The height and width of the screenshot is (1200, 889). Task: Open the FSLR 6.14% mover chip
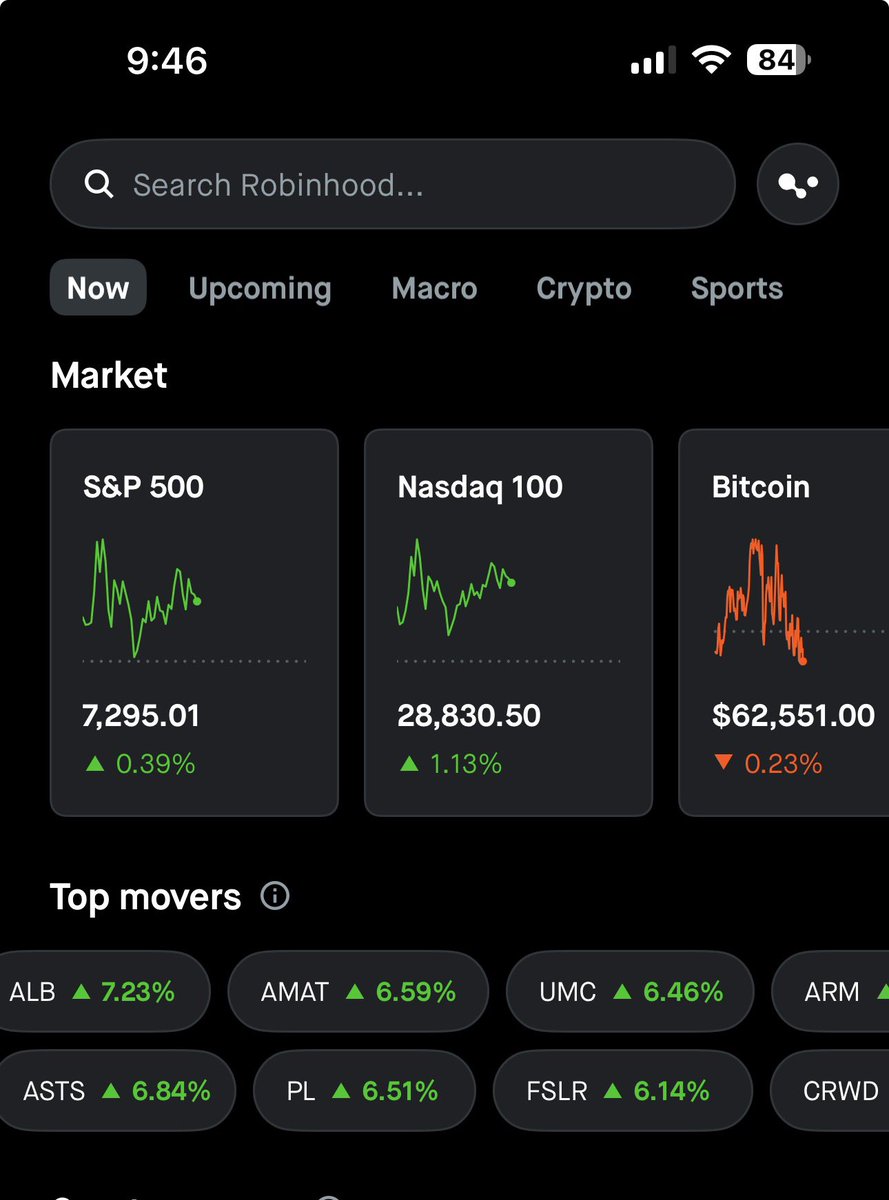[622, 1090]
